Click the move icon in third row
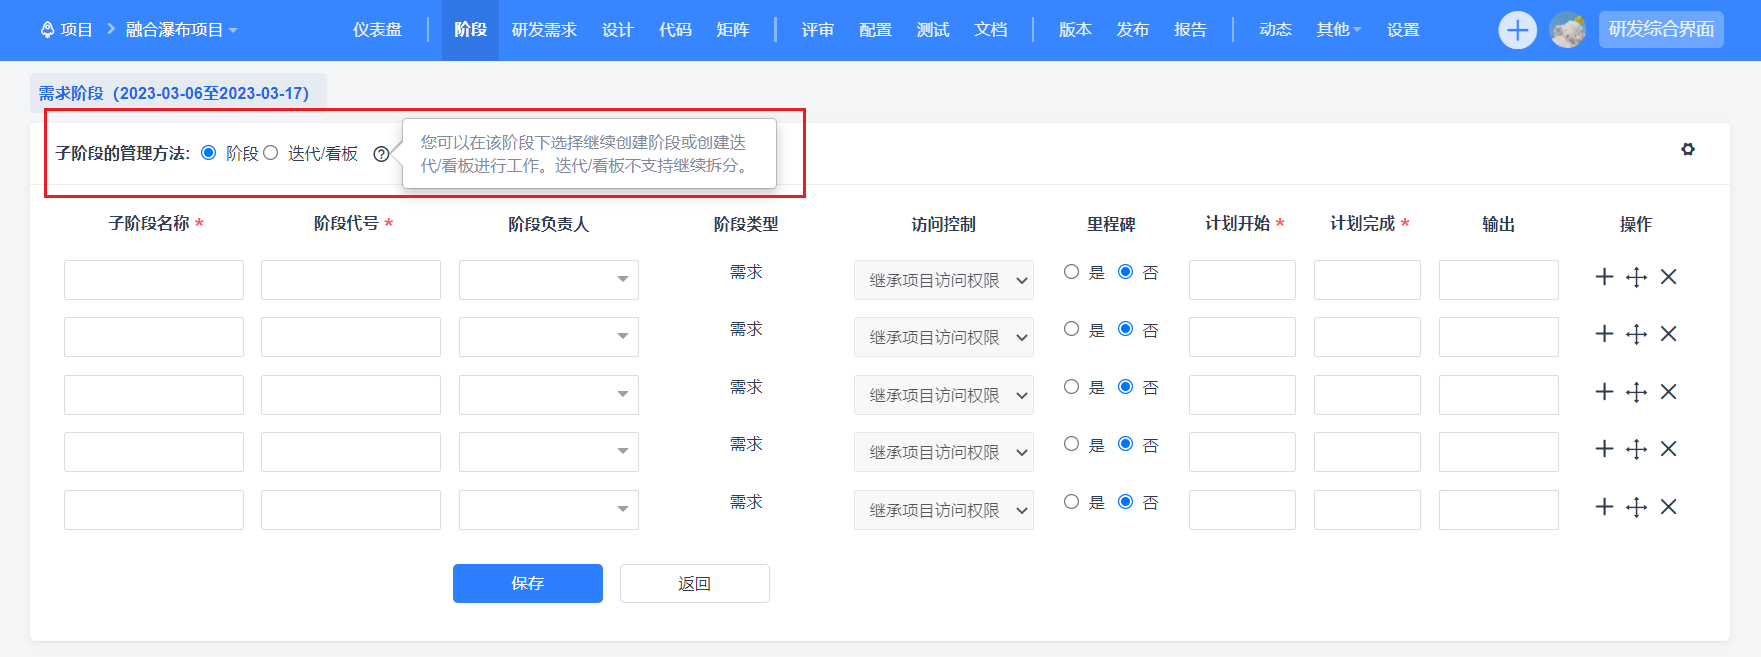 point(1636,392)
